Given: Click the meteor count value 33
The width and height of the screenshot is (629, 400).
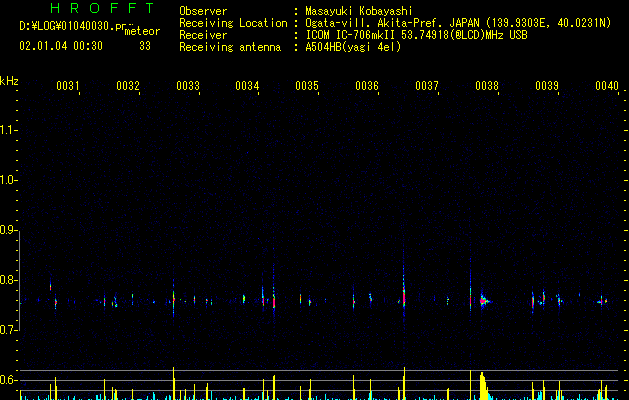Looking at the screenshot, I should pos(145,46).
